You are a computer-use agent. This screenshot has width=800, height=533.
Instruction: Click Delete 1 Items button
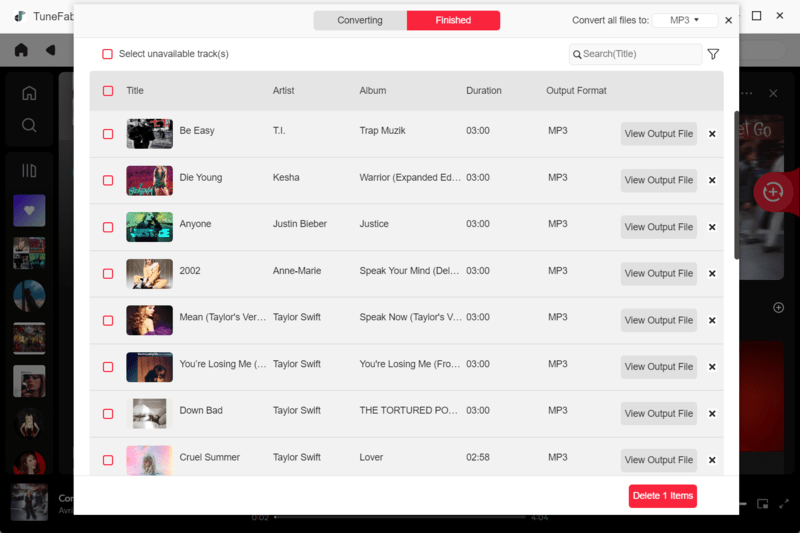[663, 496]
